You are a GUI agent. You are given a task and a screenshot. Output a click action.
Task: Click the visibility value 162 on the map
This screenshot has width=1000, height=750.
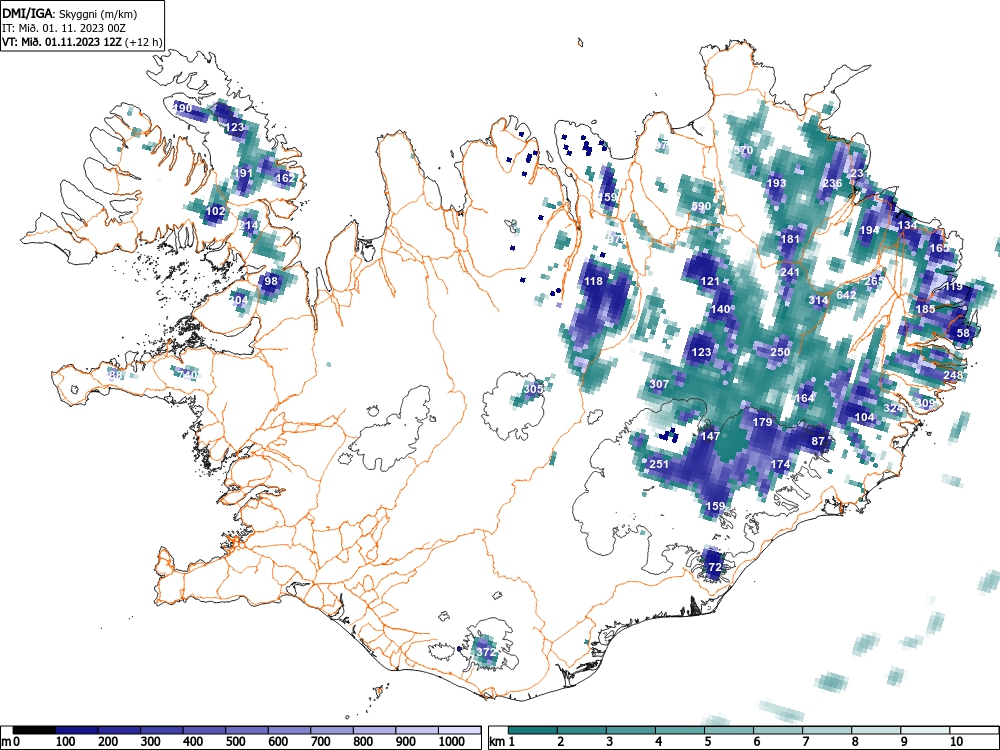[x=285, y=178]
